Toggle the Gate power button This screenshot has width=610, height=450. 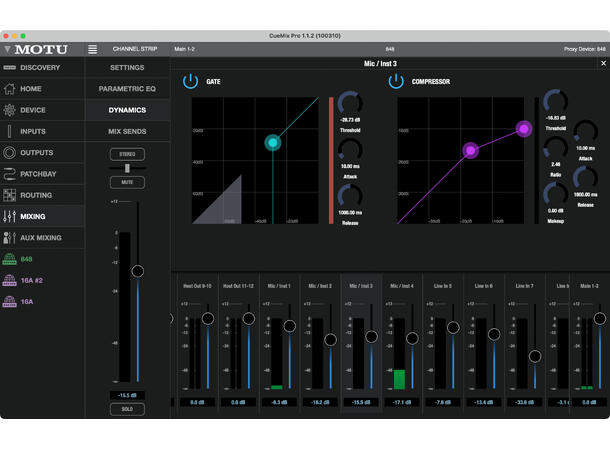click(x=190, y=82)
